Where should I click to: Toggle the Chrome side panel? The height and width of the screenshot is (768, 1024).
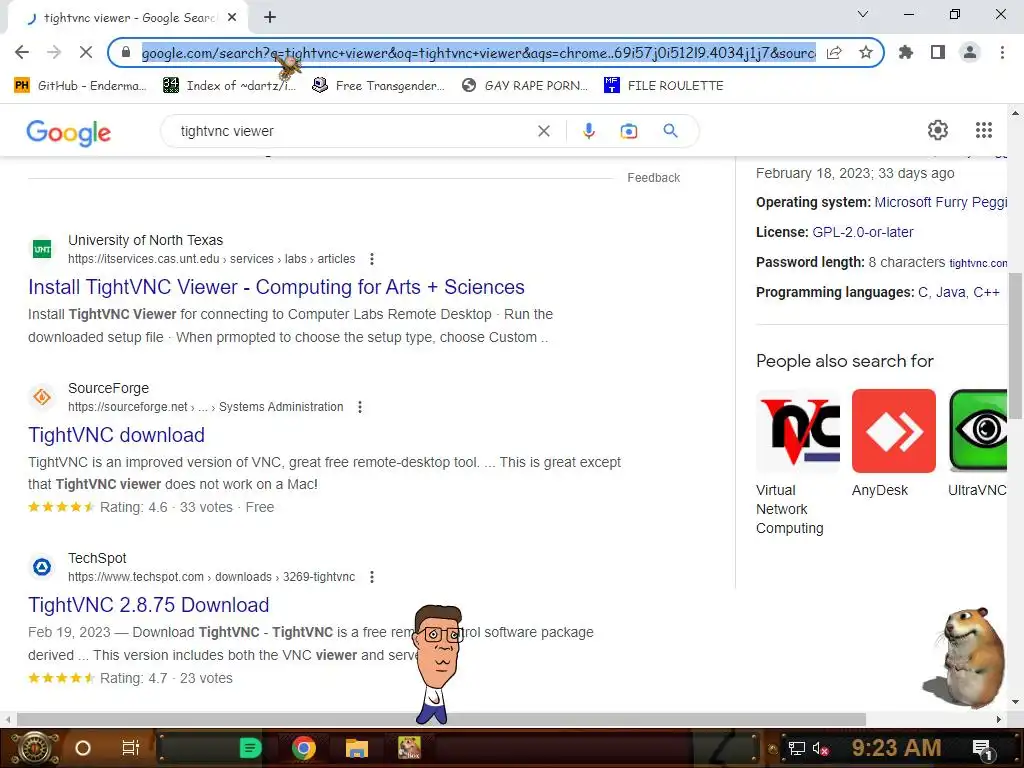point(938,52)
